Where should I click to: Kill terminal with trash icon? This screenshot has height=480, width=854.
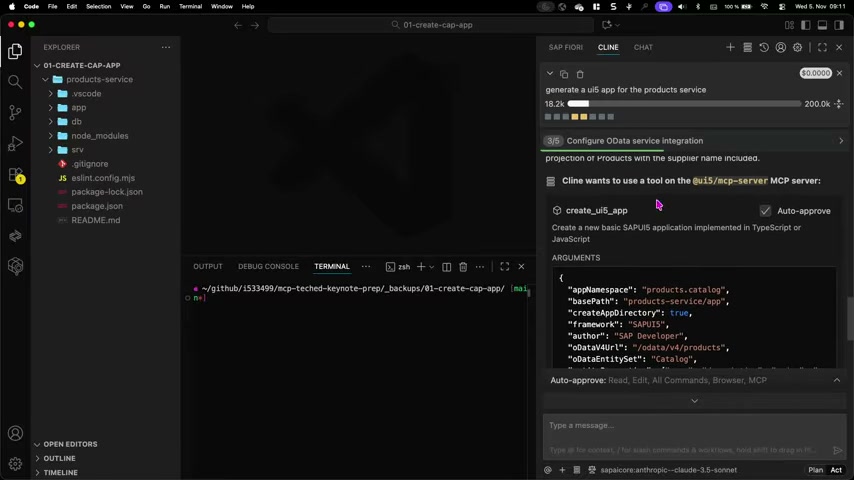[463, 266]
